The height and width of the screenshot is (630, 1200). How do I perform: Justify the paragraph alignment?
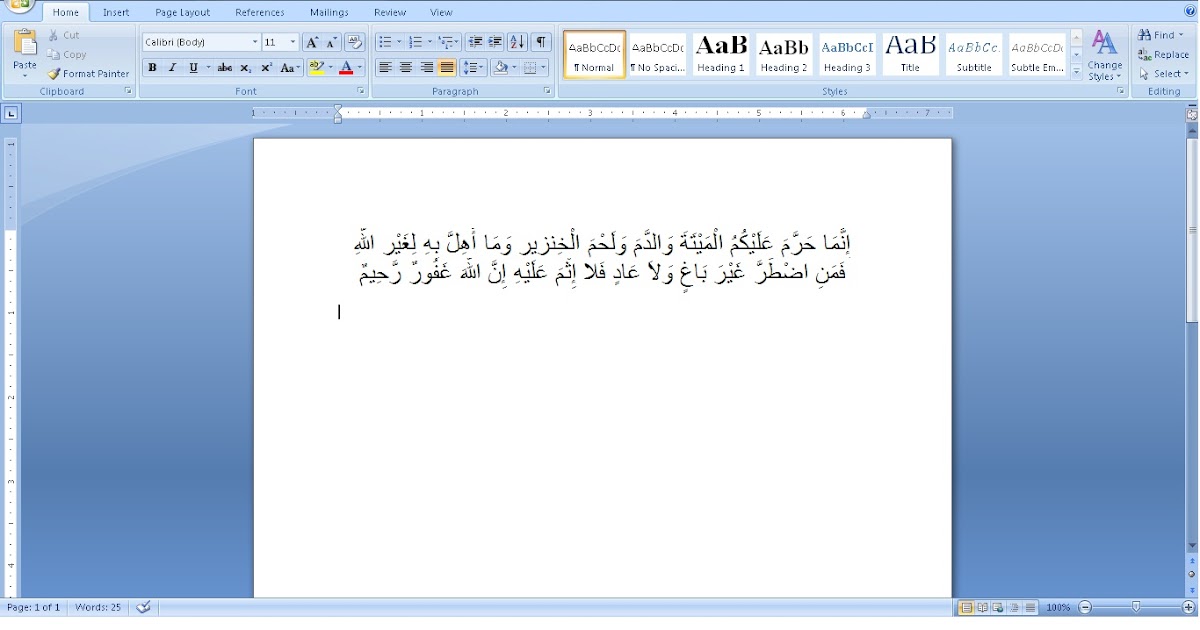[444, 68]
